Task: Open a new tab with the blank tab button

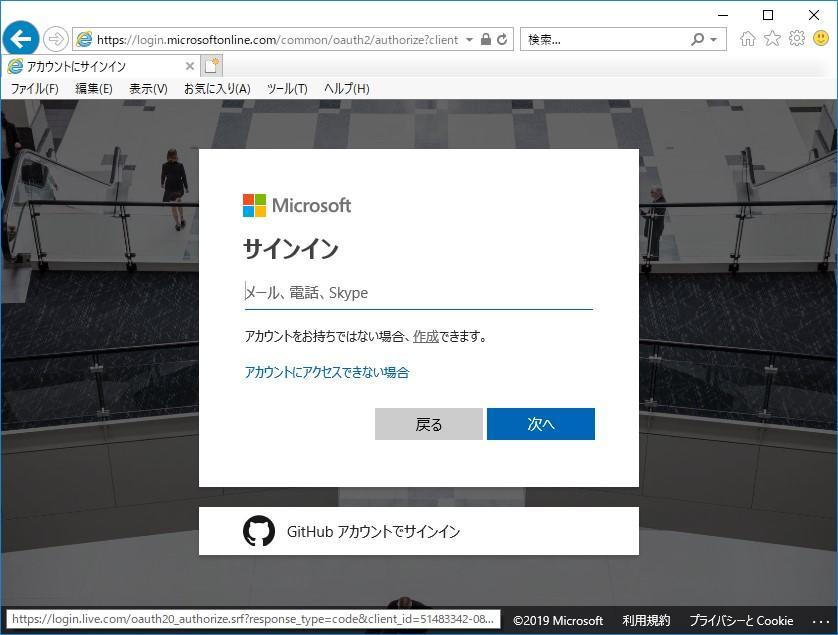Action: point(212,66)
